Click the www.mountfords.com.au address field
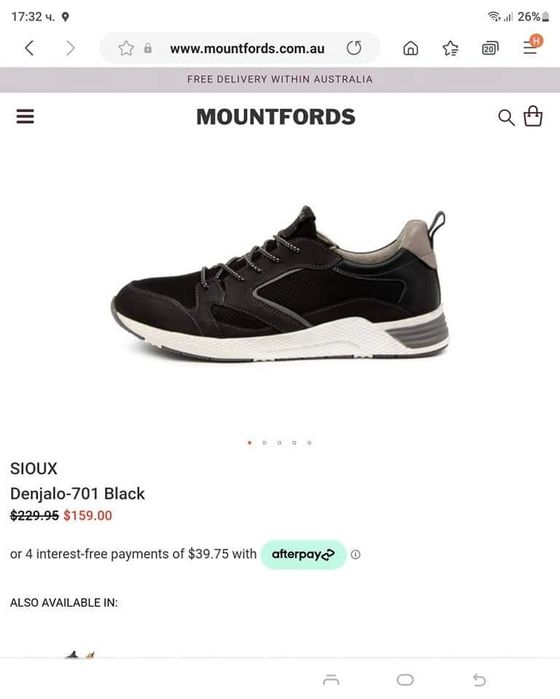560x699 pixels. tap(247, 48)
